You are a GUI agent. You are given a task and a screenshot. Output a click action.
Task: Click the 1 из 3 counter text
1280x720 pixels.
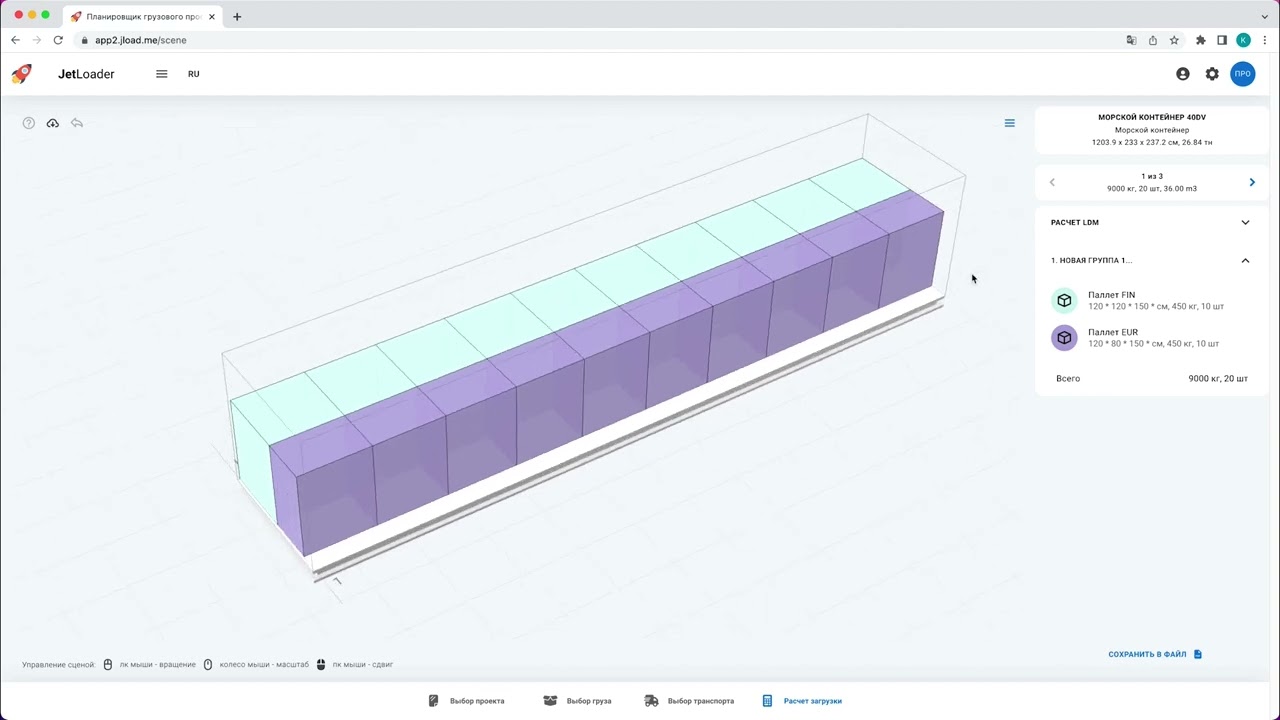1152,176
